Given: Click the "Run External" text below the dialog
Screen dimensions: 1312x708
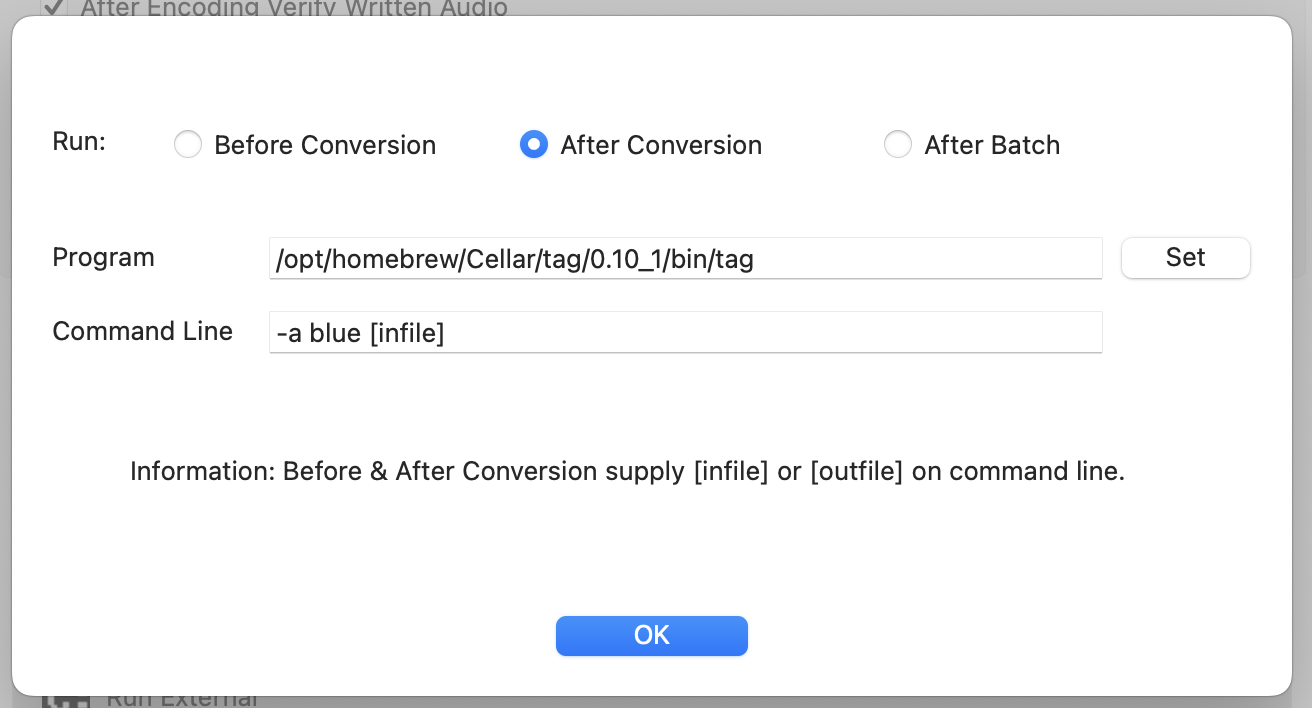Looking at the screenshot, I should [182, 700].
